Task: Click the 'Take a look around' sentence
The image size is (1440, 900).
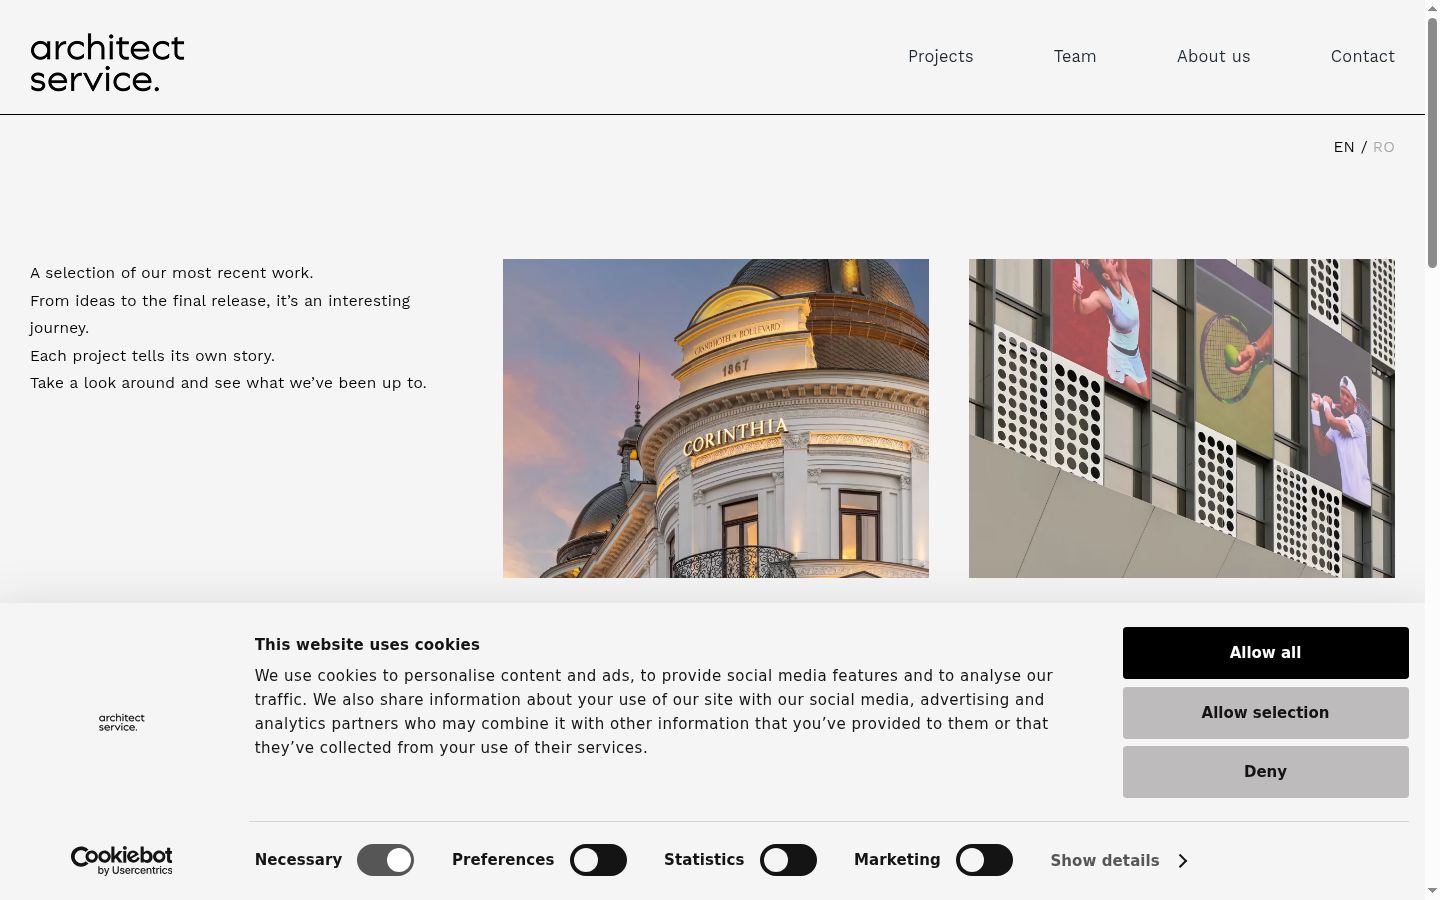Action: 228,383
